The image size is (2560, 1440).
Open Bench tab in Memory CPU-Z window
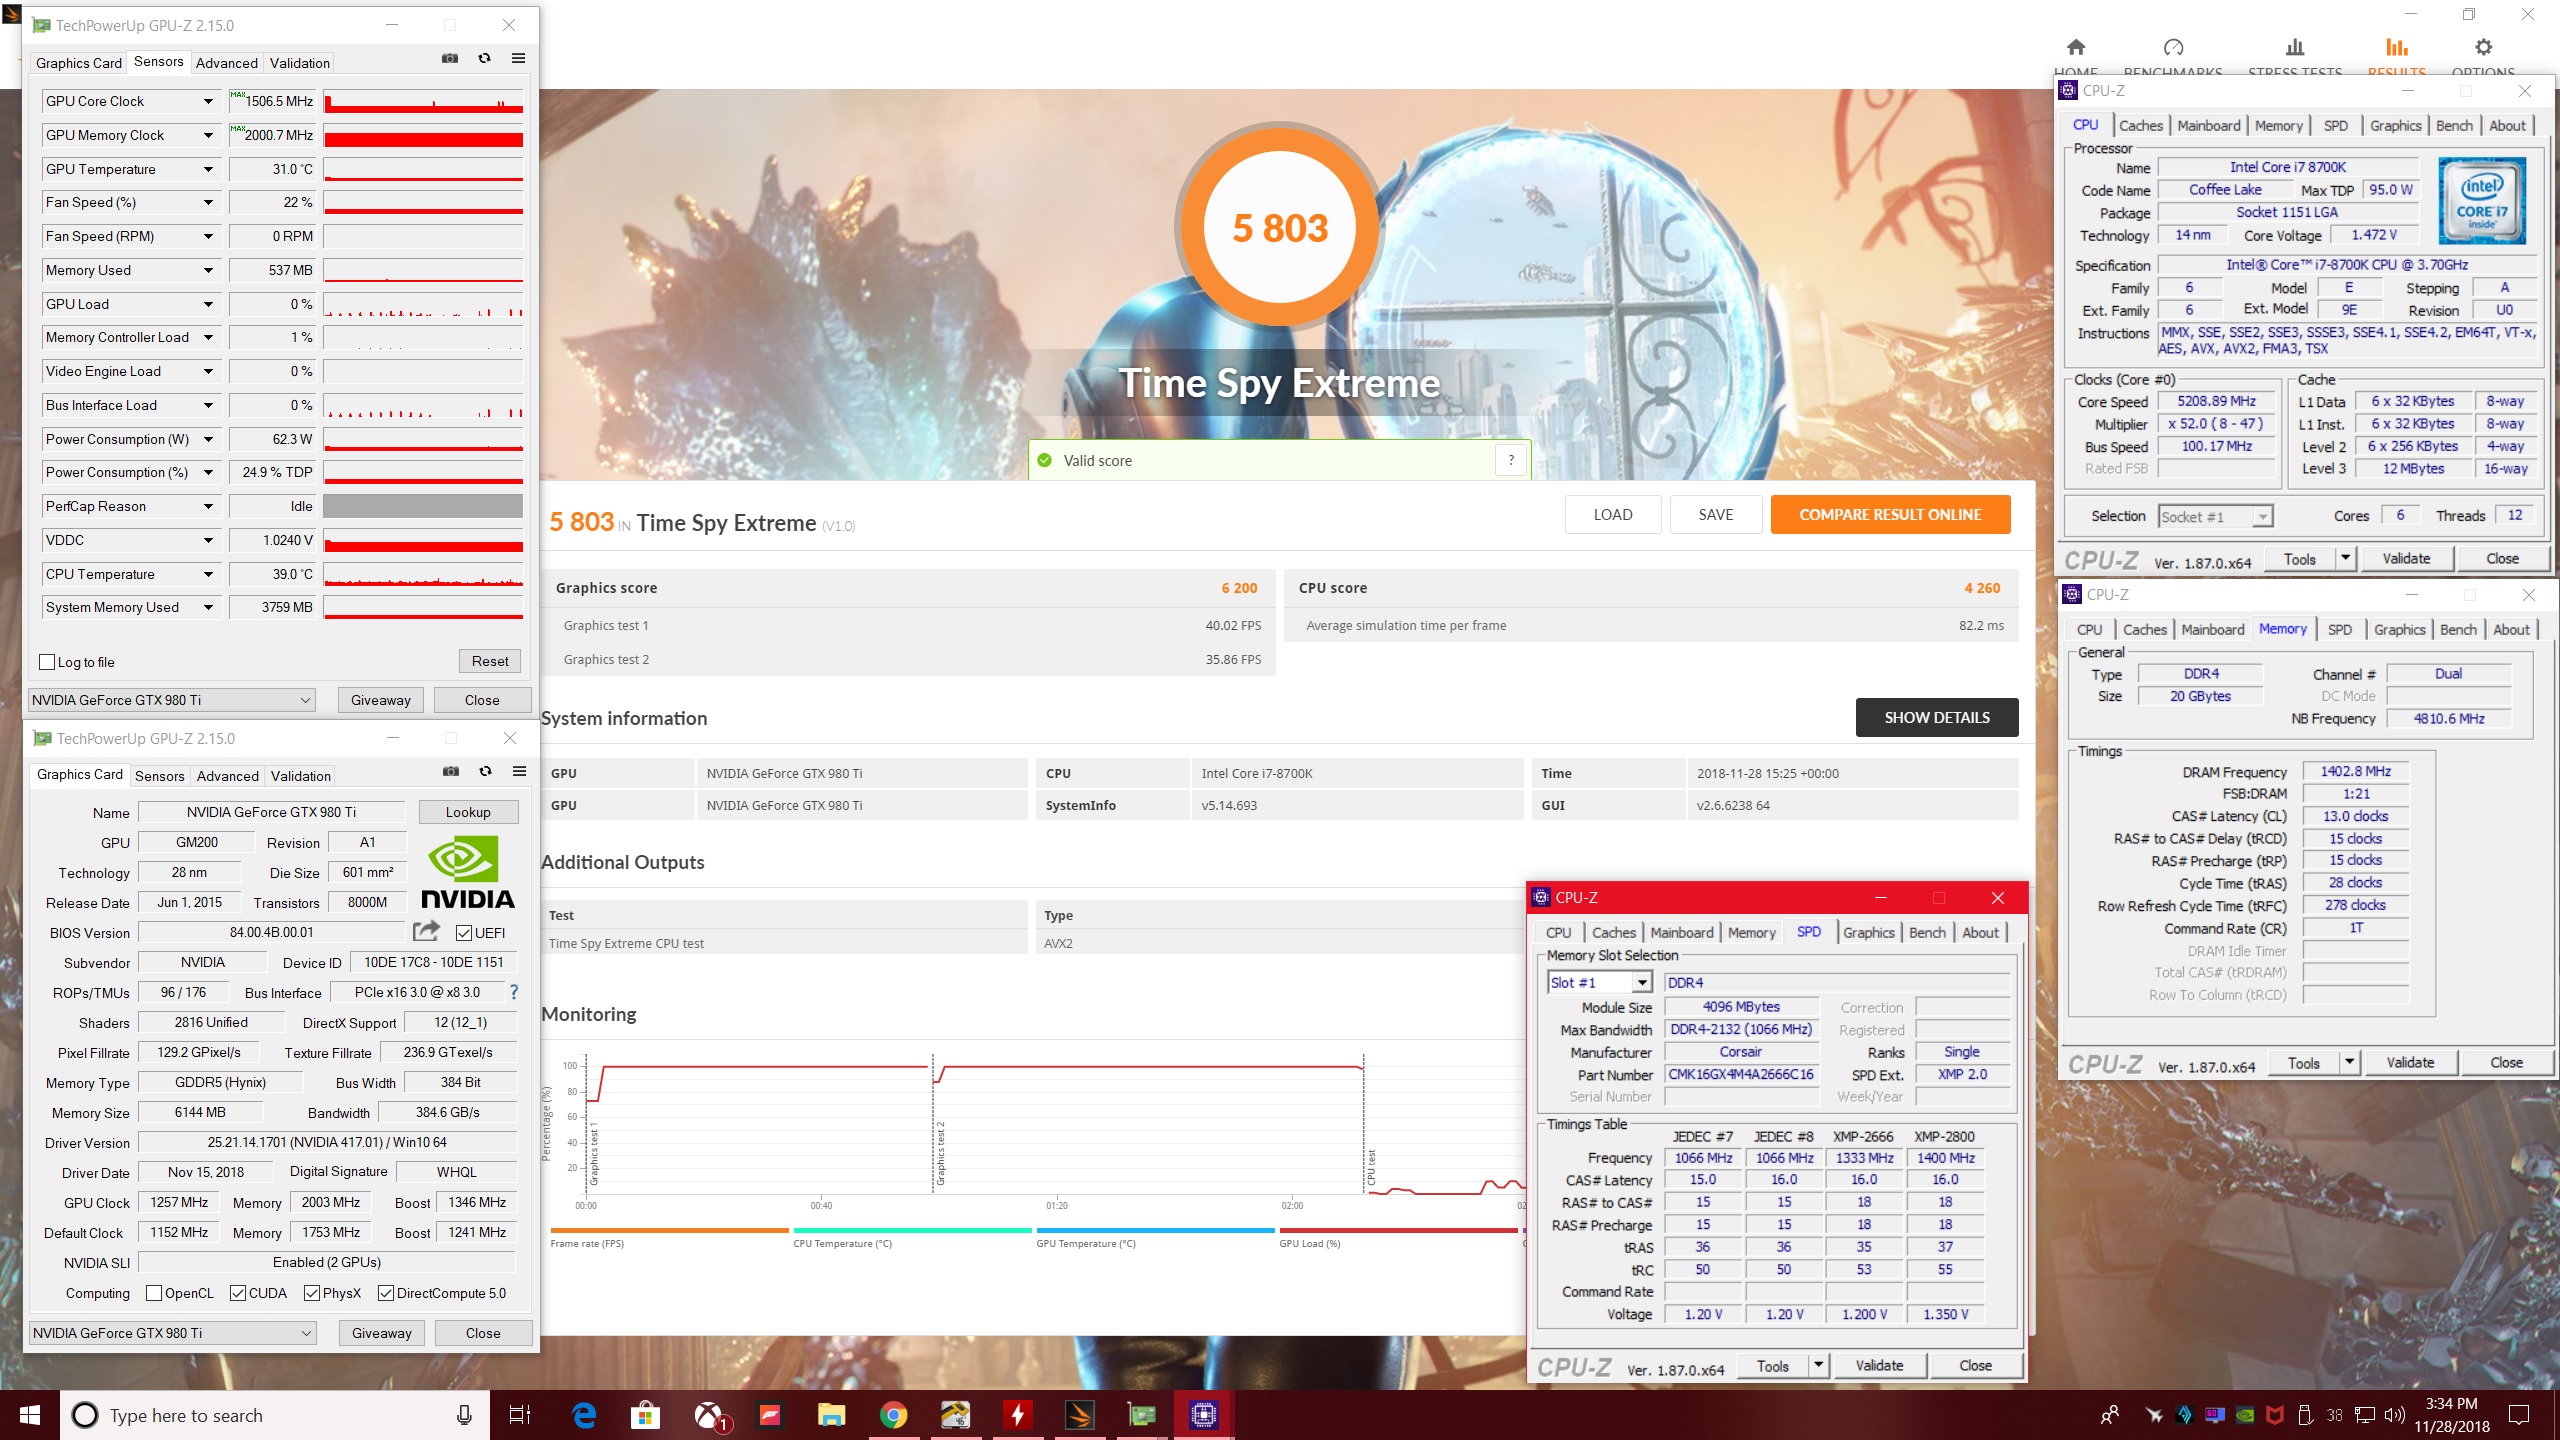pos(2458,629)
